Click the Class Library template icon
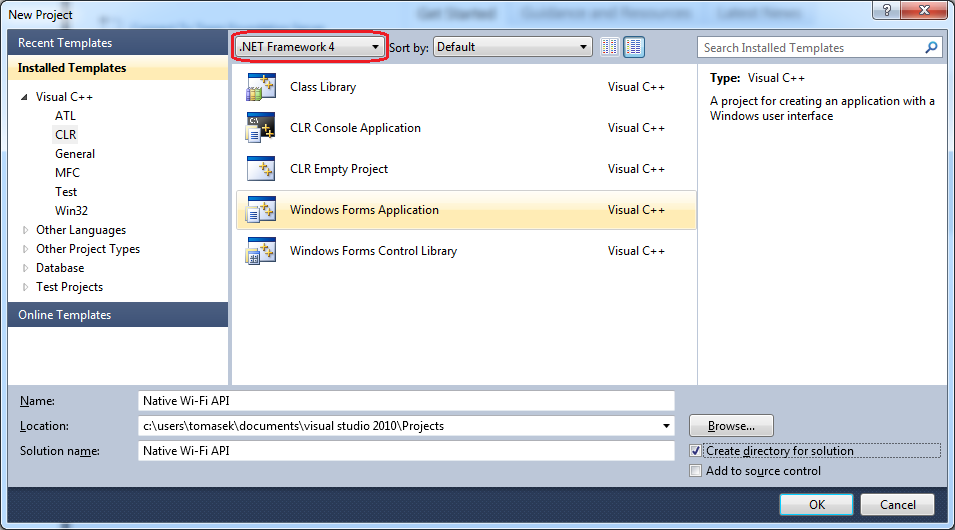 click(x=261, y=87)
